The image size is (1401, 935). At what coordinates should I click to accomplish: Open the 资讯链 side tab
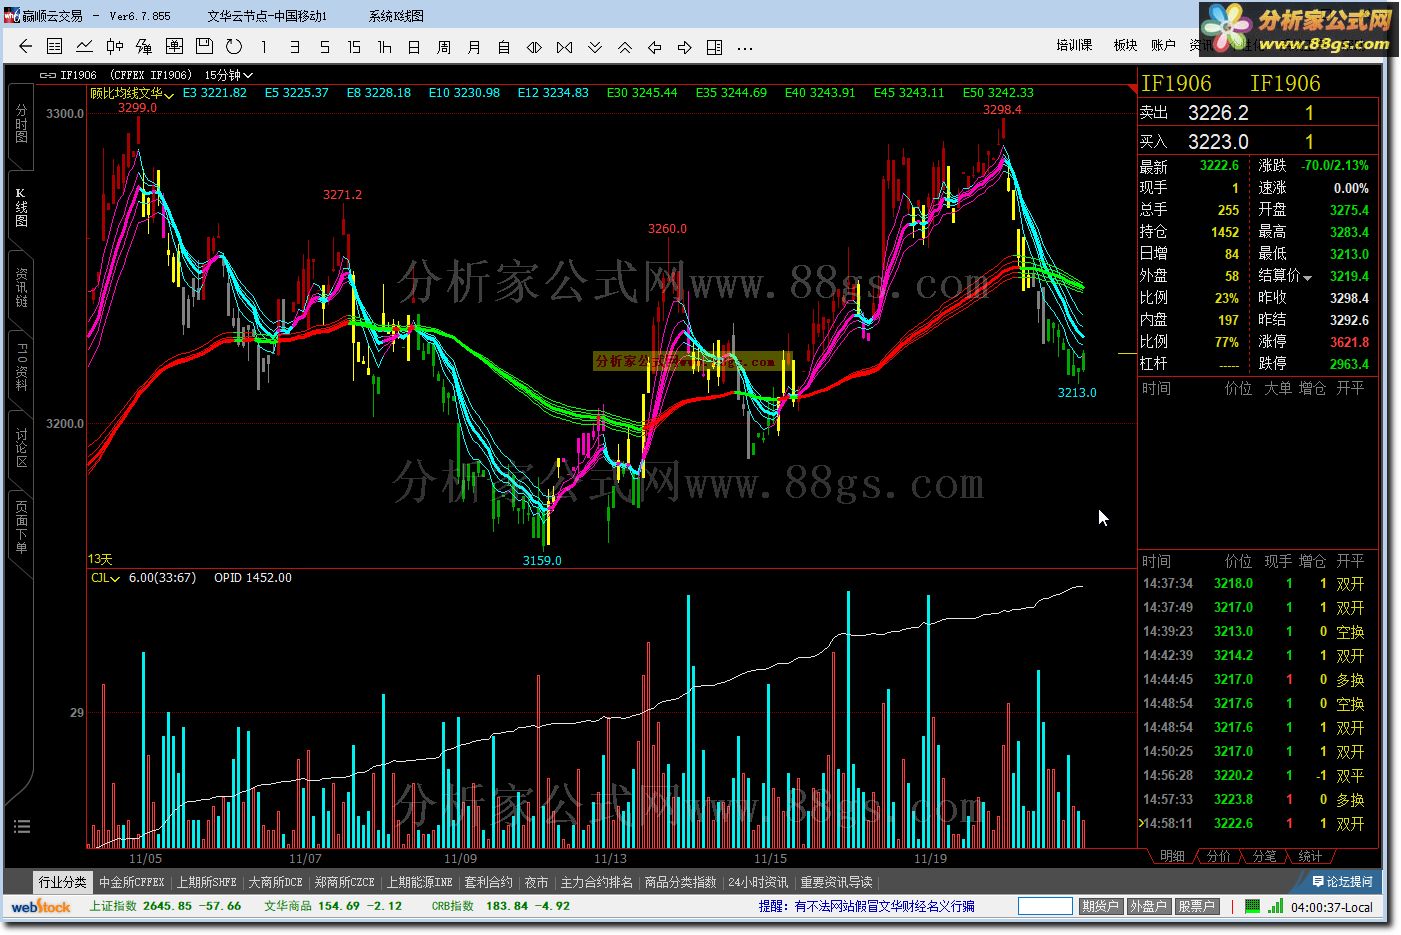21,288
